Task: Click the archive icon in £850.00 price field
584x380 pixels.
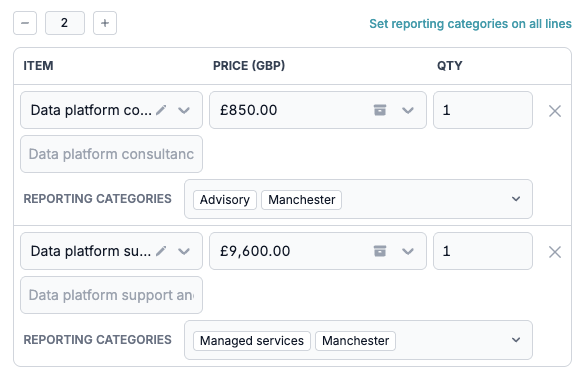Action: pyautogui.click(x=380, y=110)
